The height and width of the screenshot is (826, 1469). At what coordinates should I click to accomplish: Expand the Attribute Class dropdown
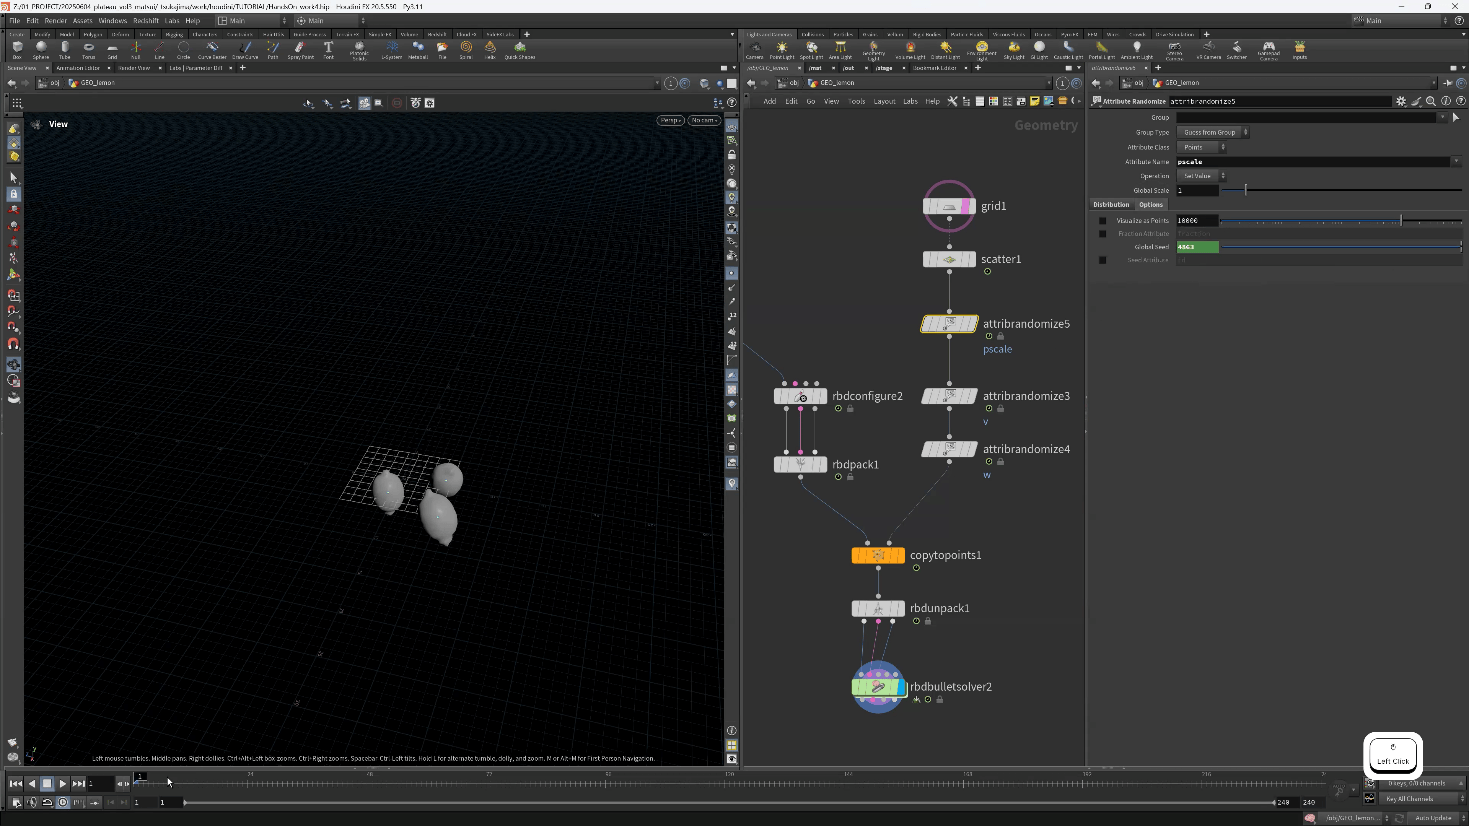(x=1201, y=147)
